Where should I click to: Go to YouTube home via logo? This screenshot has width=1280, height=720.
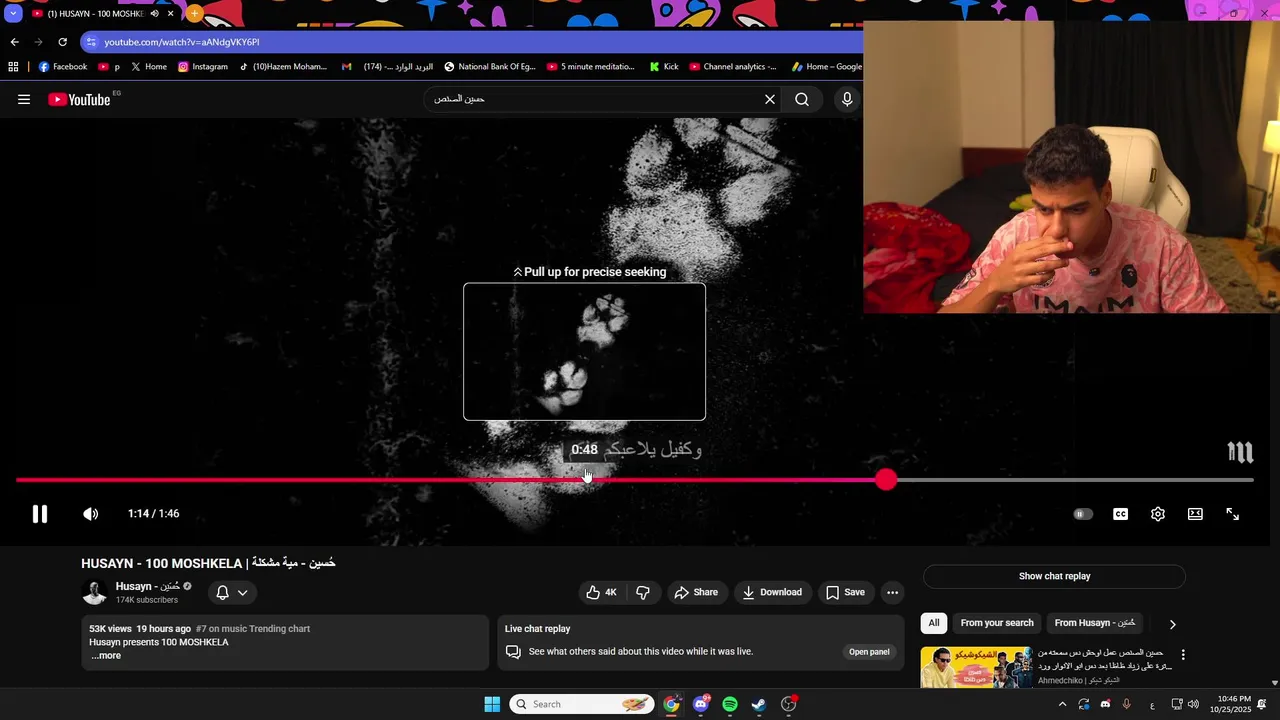coord(79,99)
